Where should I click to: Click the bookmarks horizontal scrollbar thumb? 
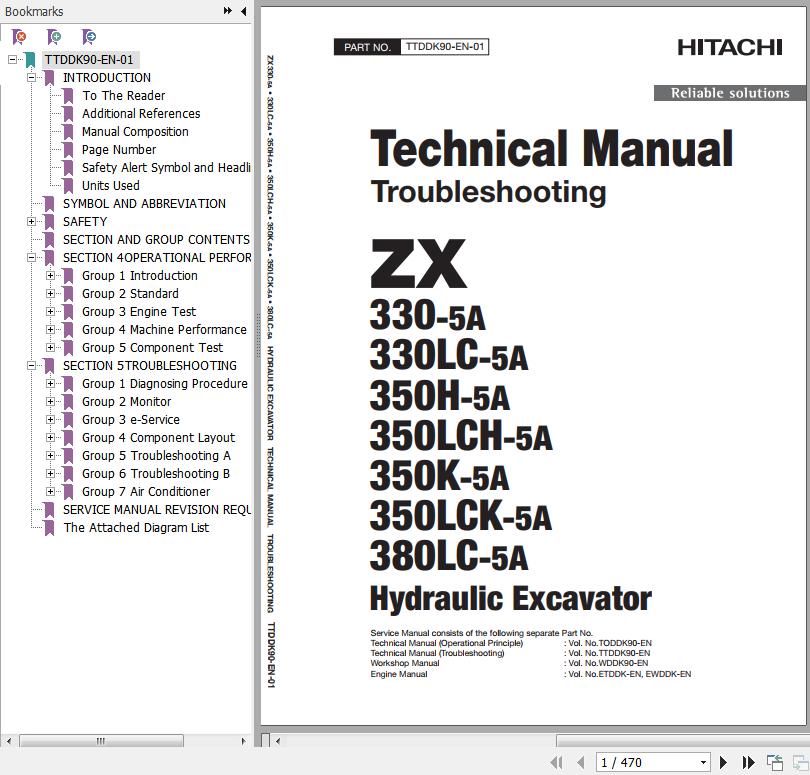pos(101,741)
